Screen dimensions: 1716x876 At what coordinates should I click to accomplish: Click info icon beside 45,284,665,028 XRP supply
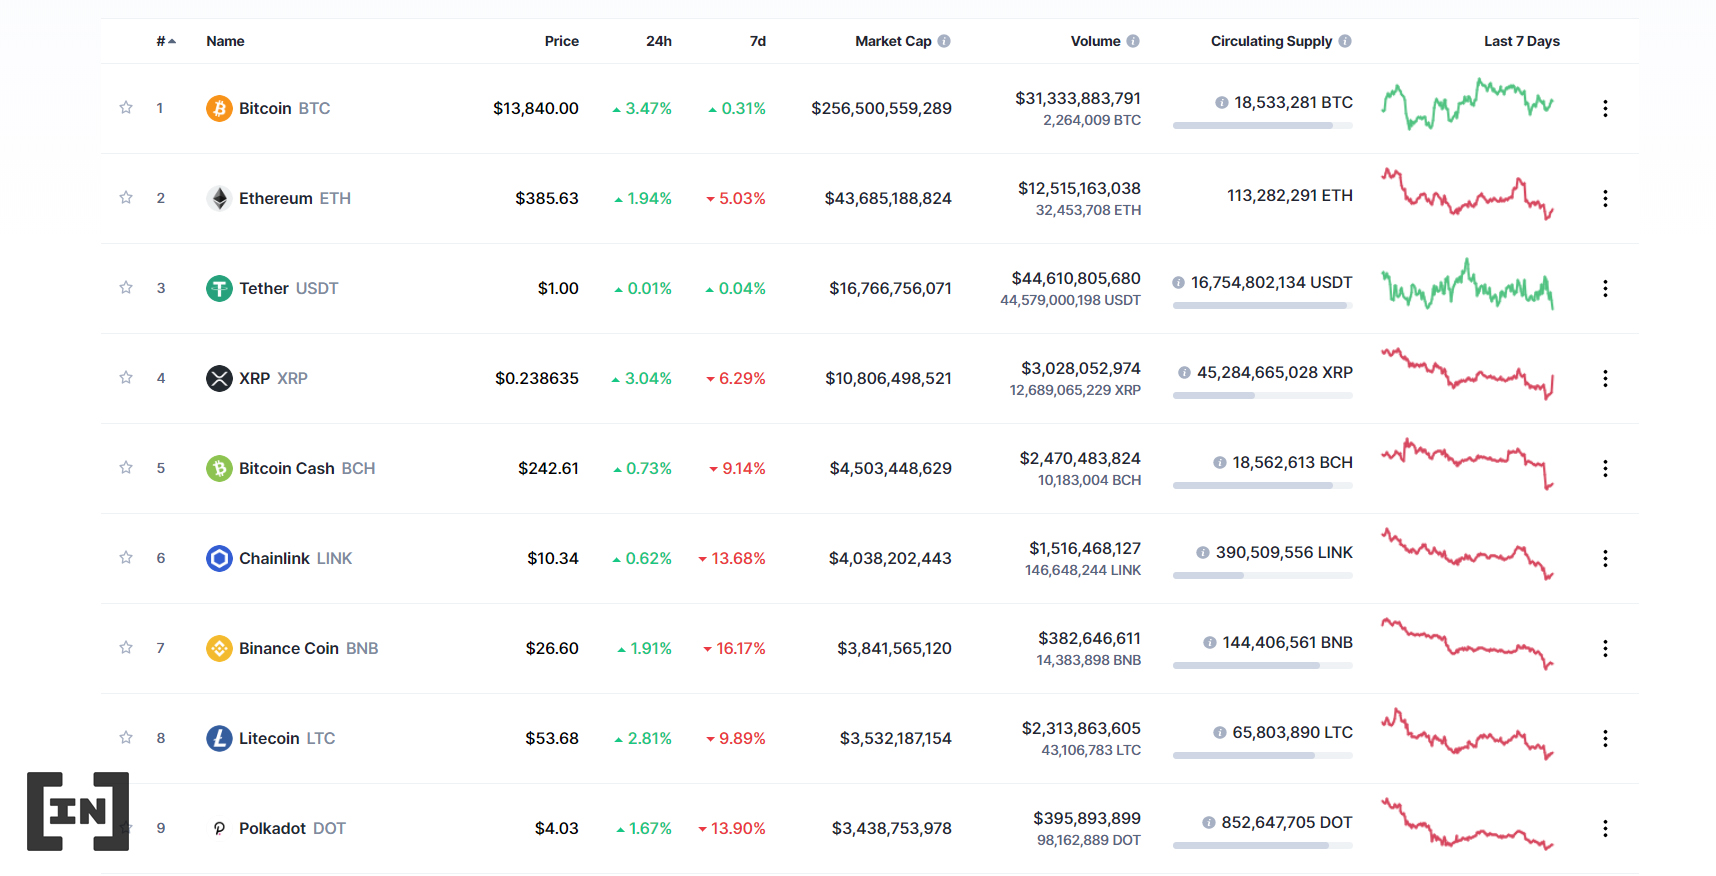coord(1185,373)
